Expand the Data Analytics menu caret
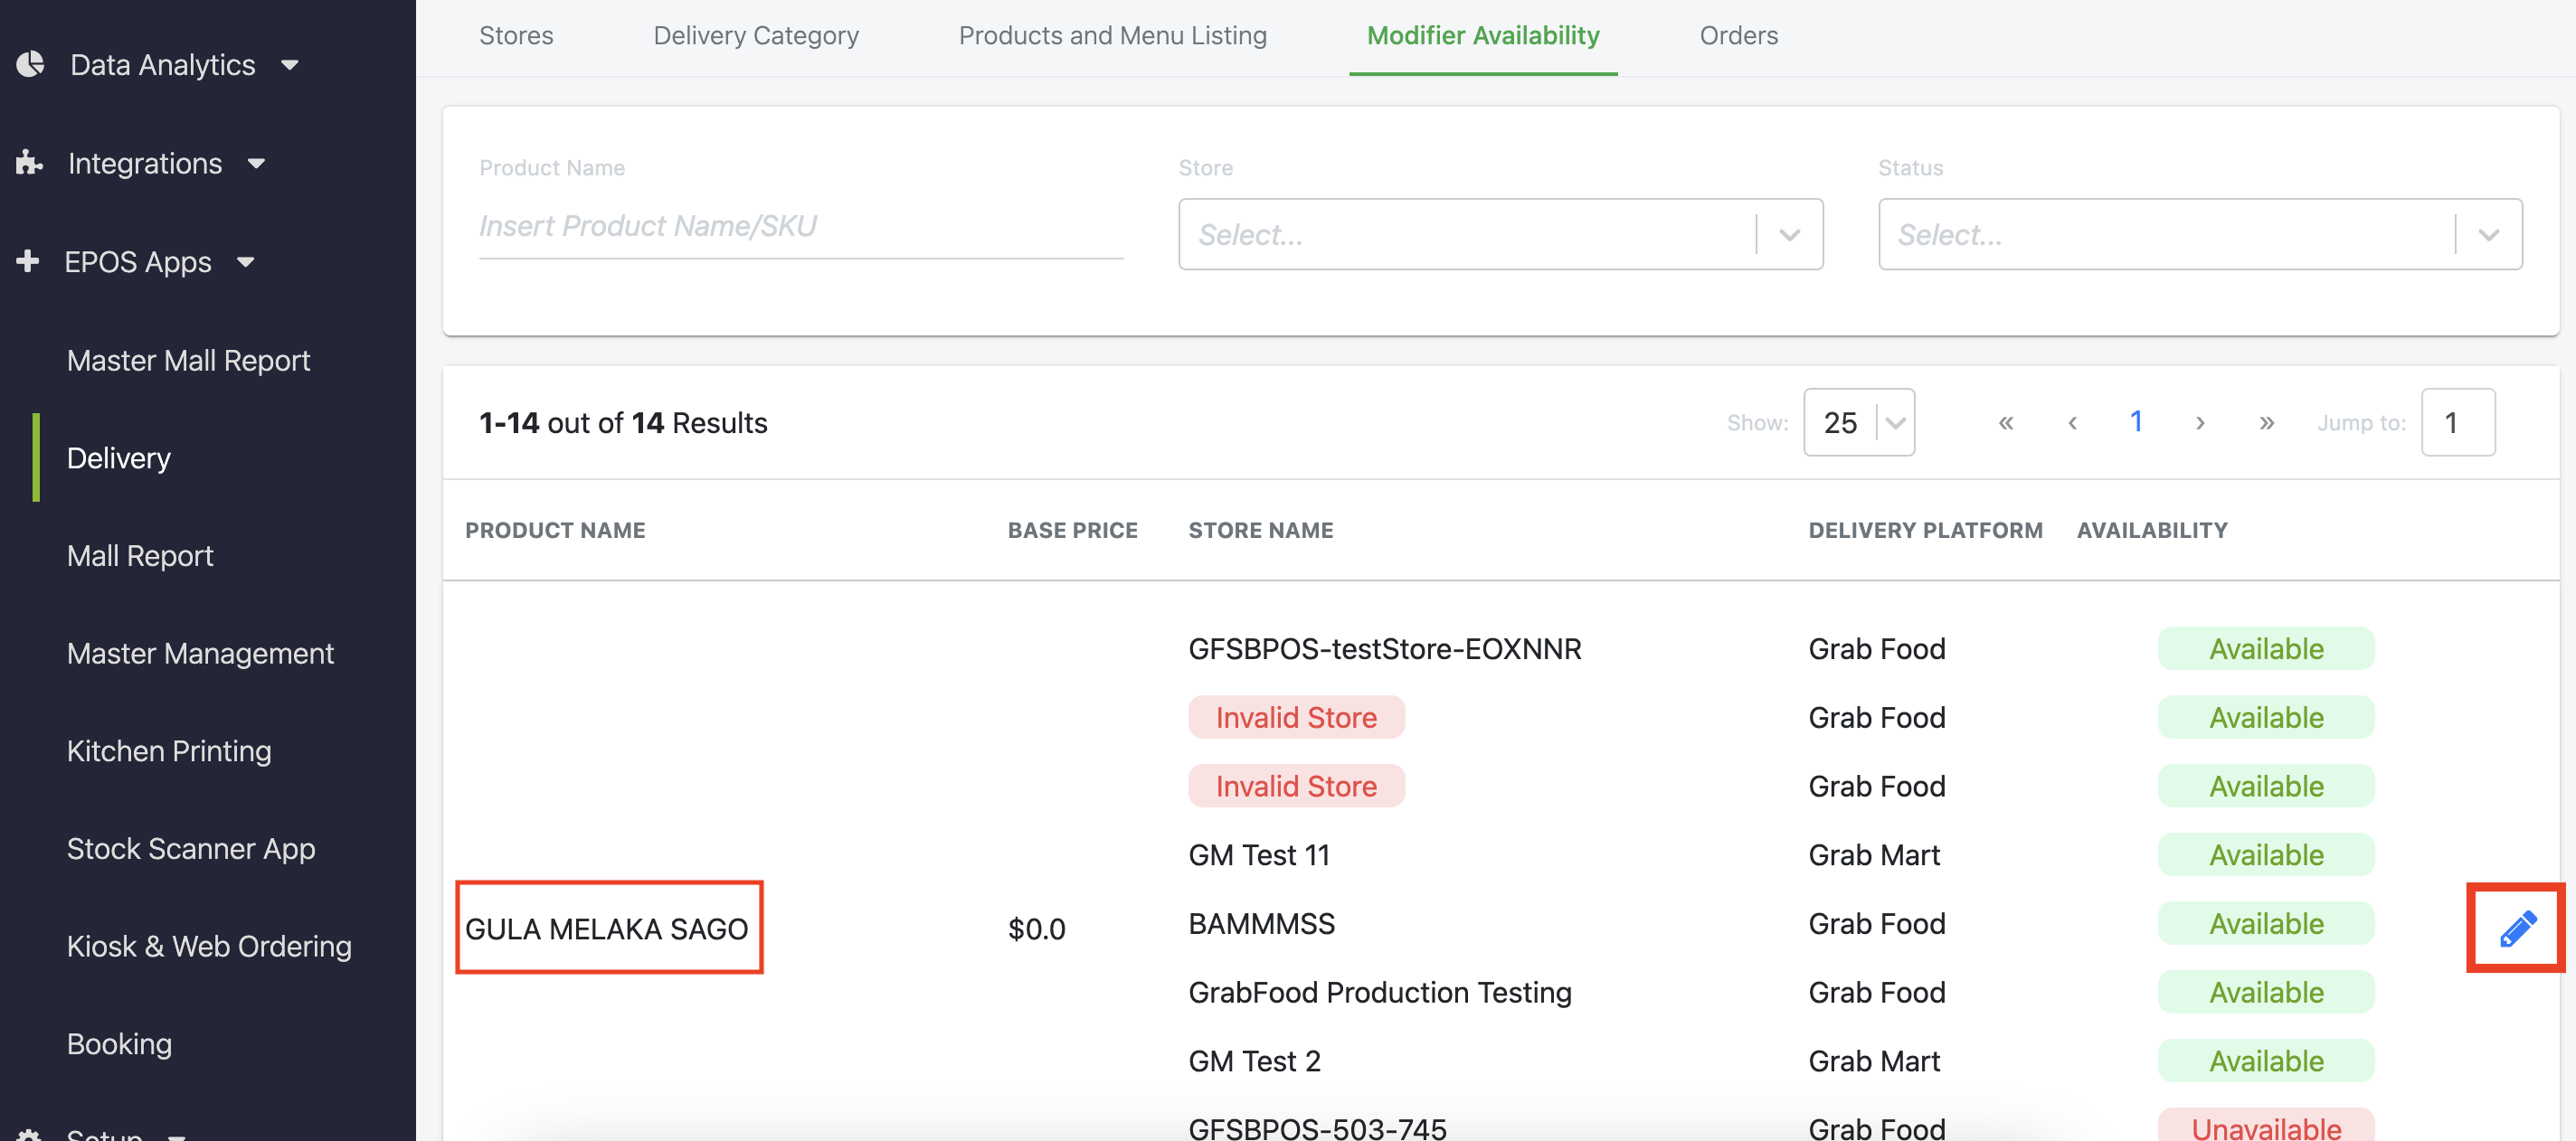2576x1141 pixels. pos(290,65)
